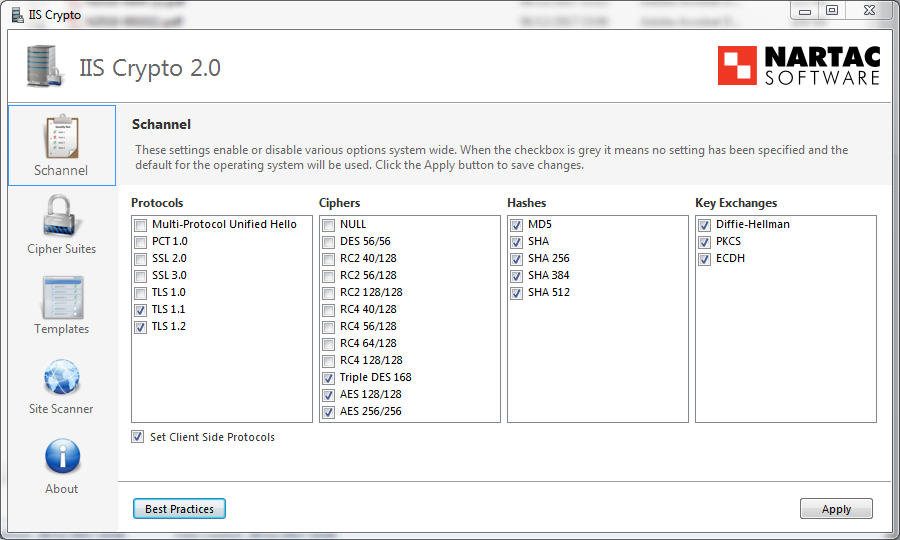Enable the PCT 1.0 protocol
The height and width of the screenshot is (540, 900).
[141, 242]
